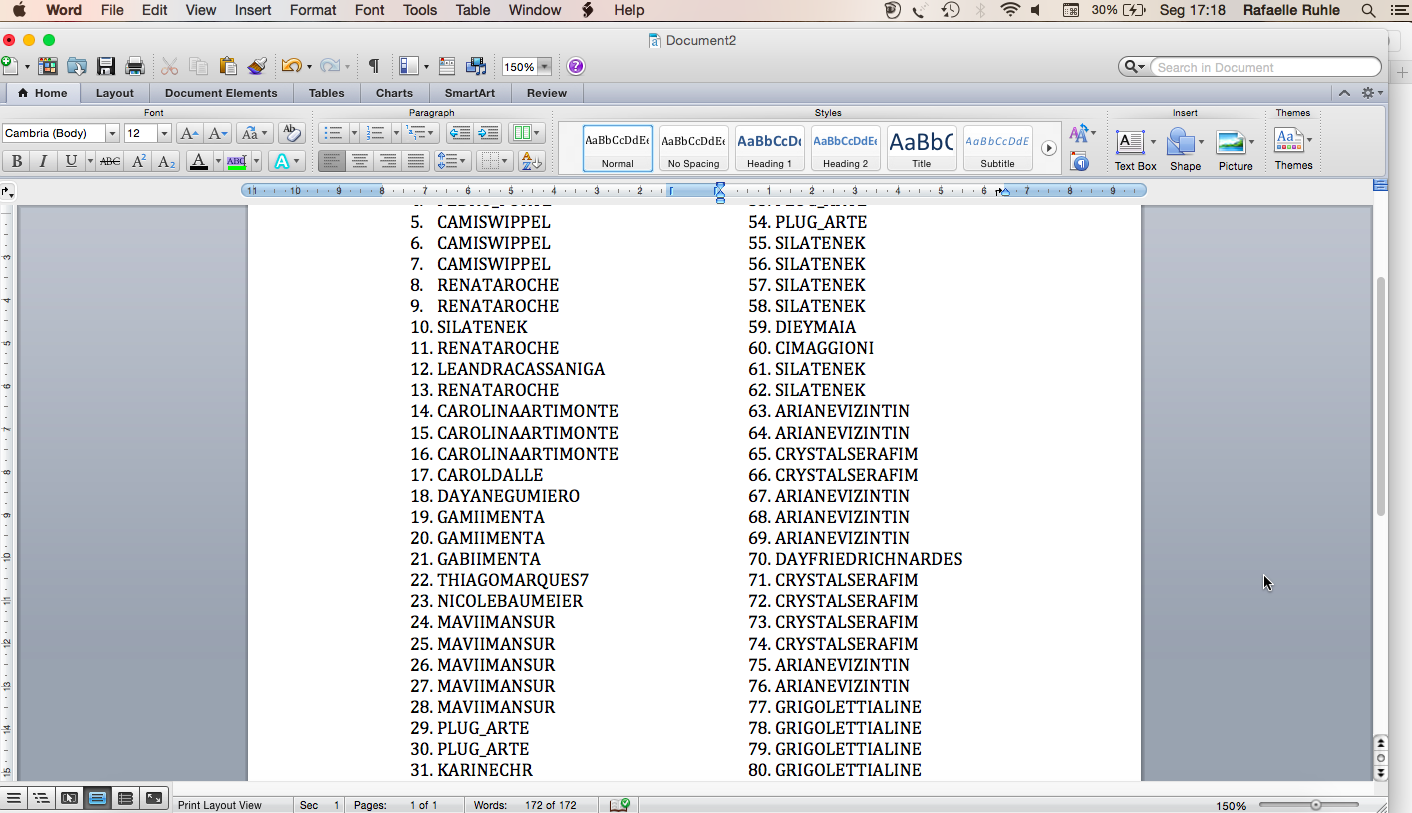Open the 150% zoom dropdown in toolbar
Viewport: 1412px width, 813px height.
(x=544, y=67)
